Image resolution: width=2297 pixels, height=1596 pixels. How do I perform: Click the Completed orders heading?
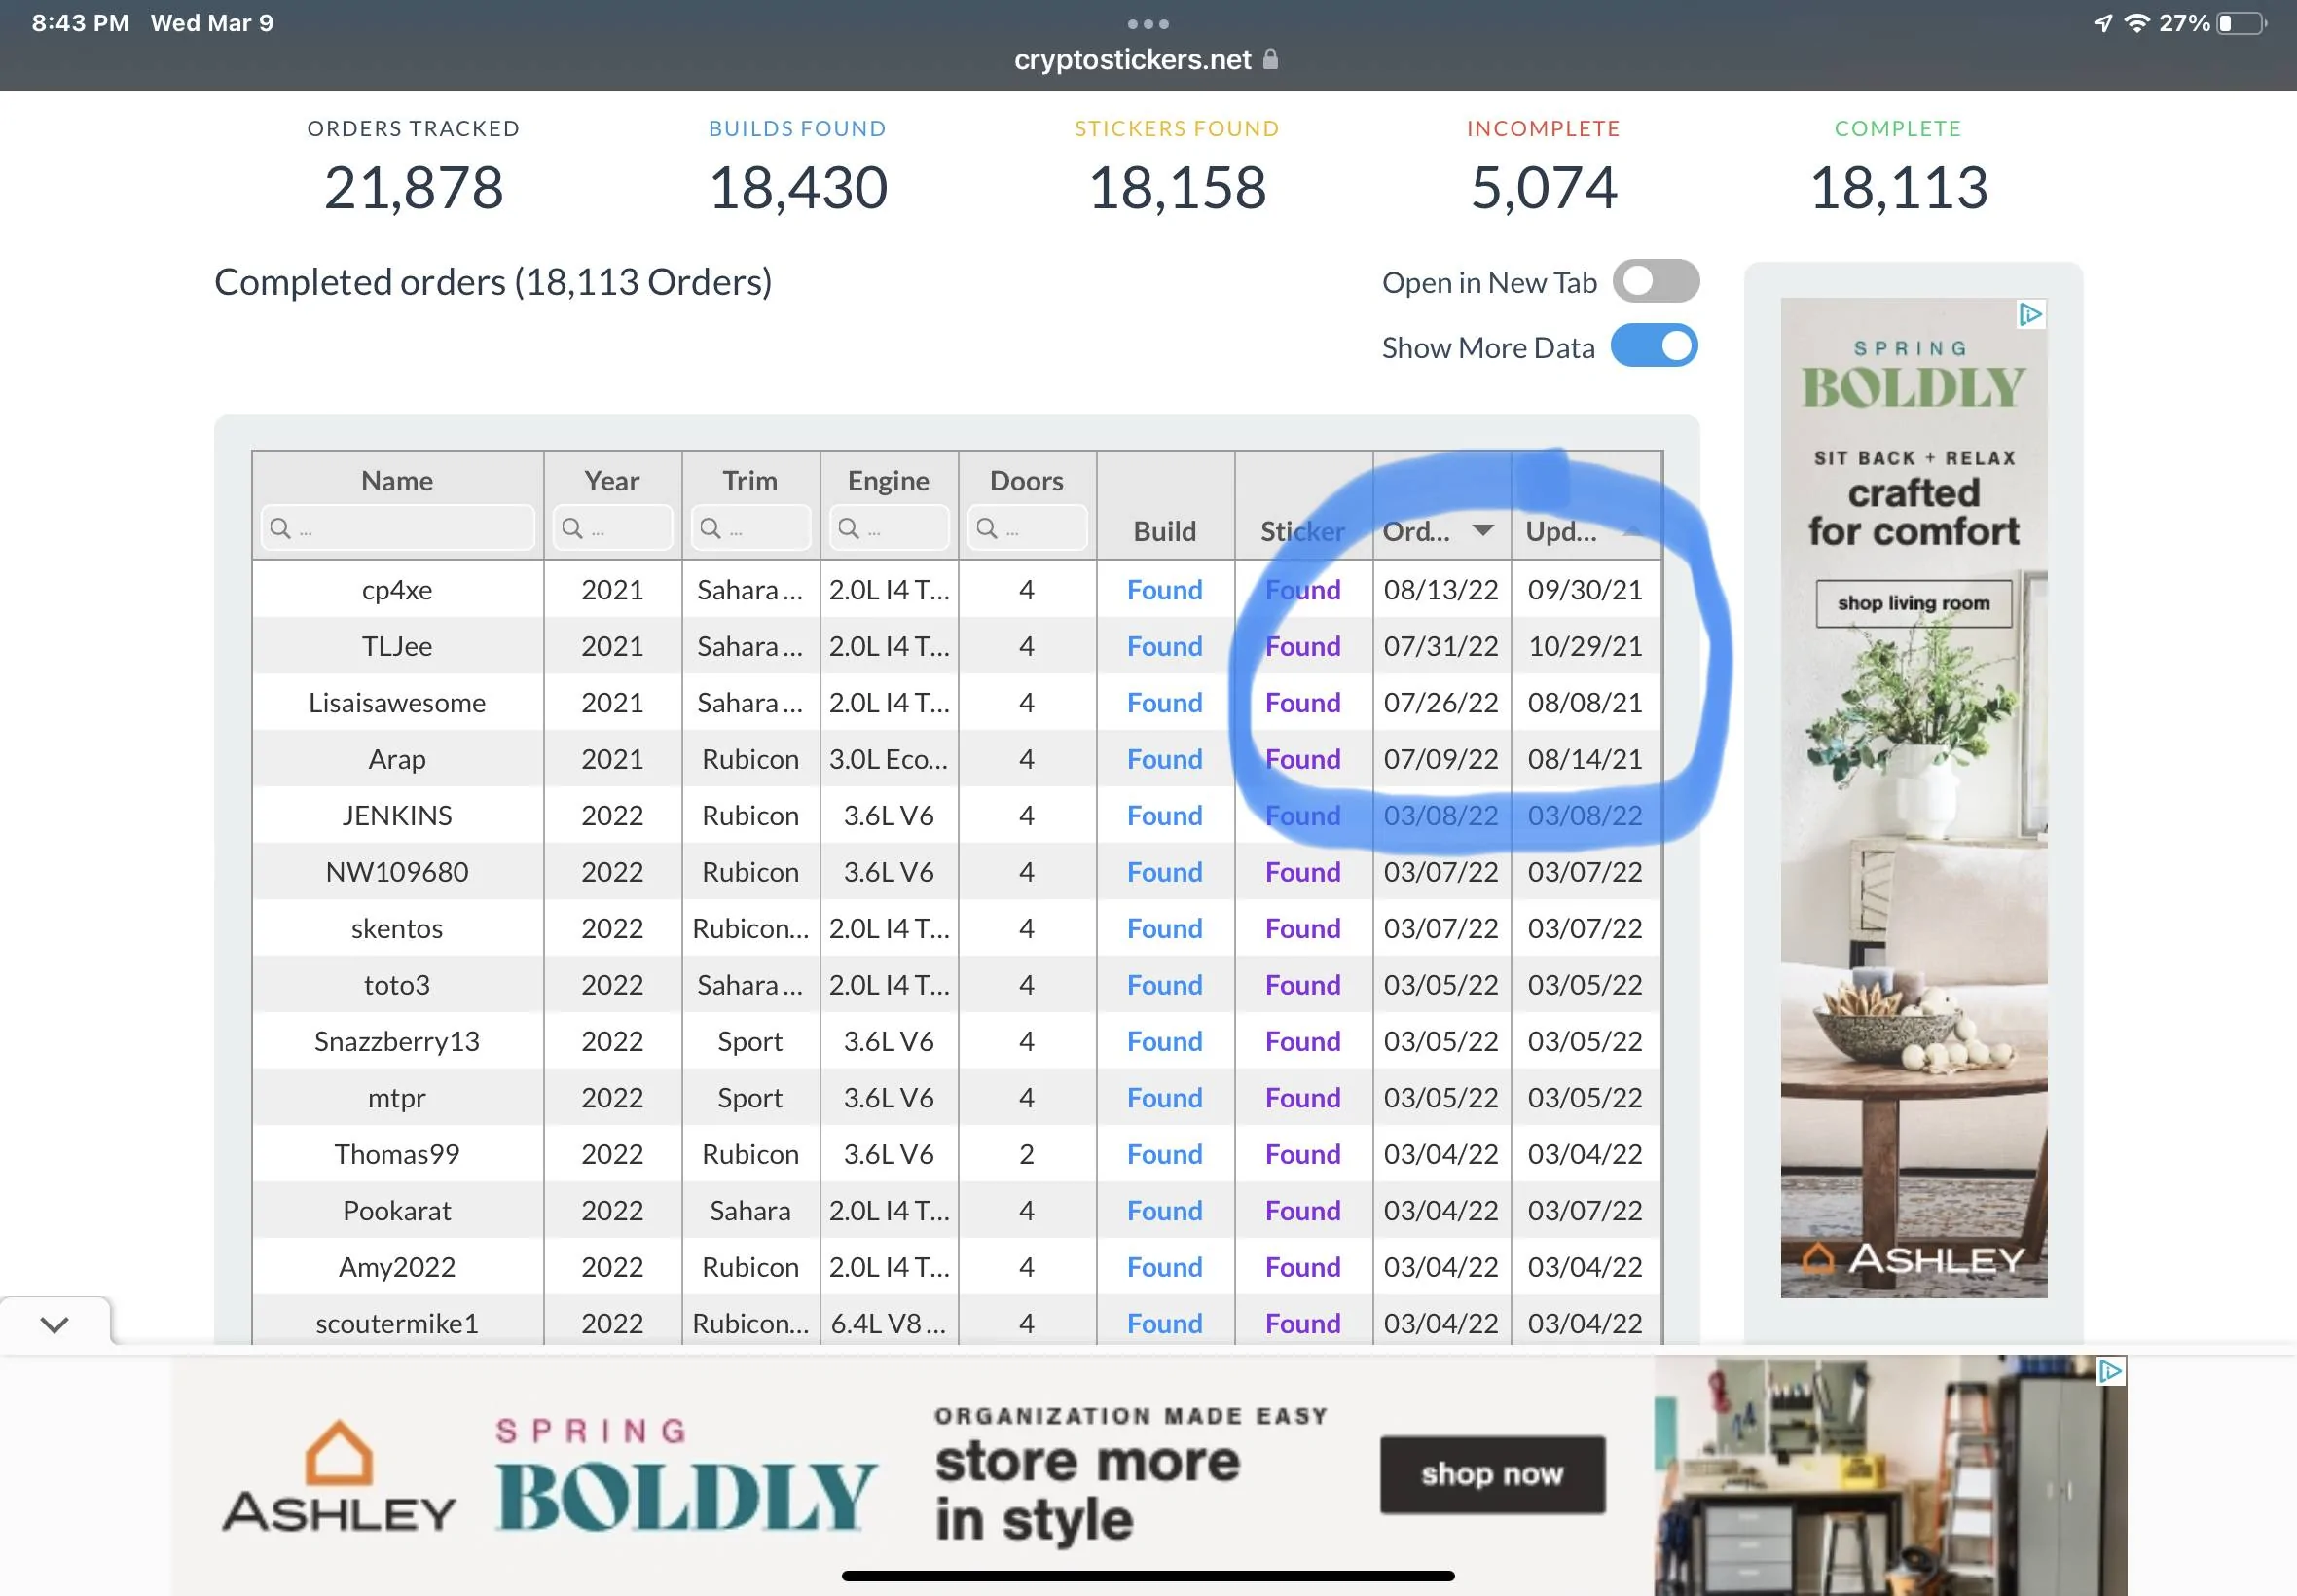[x=493, y=283]
